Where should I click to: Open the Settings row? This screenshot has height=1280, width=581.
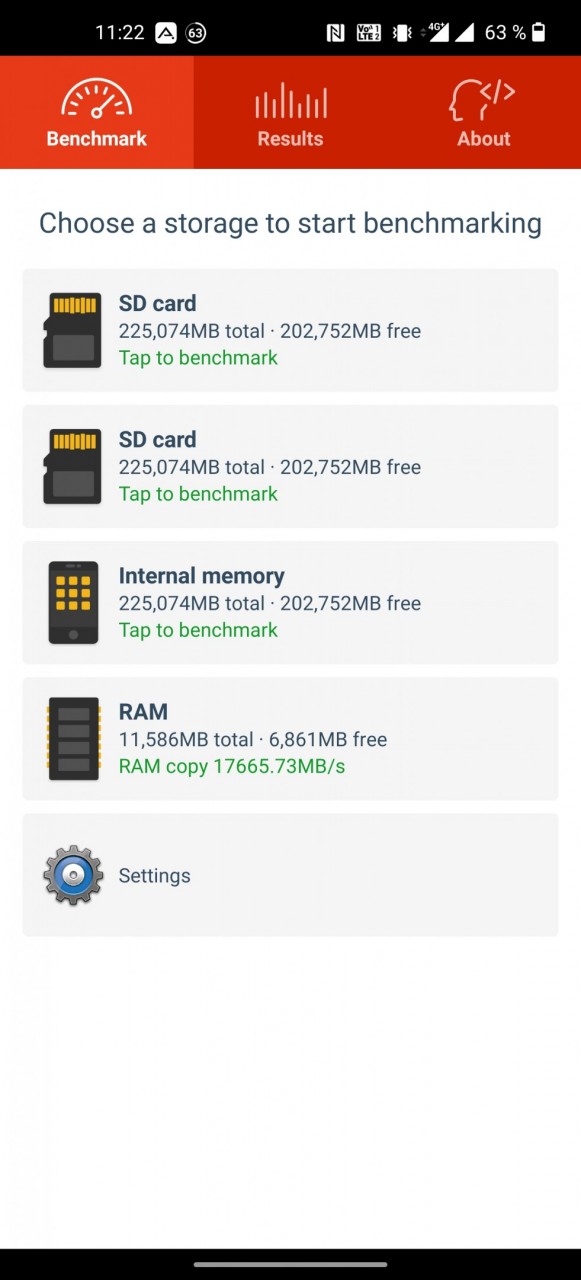pyautogui.click(x=290, y=875)
